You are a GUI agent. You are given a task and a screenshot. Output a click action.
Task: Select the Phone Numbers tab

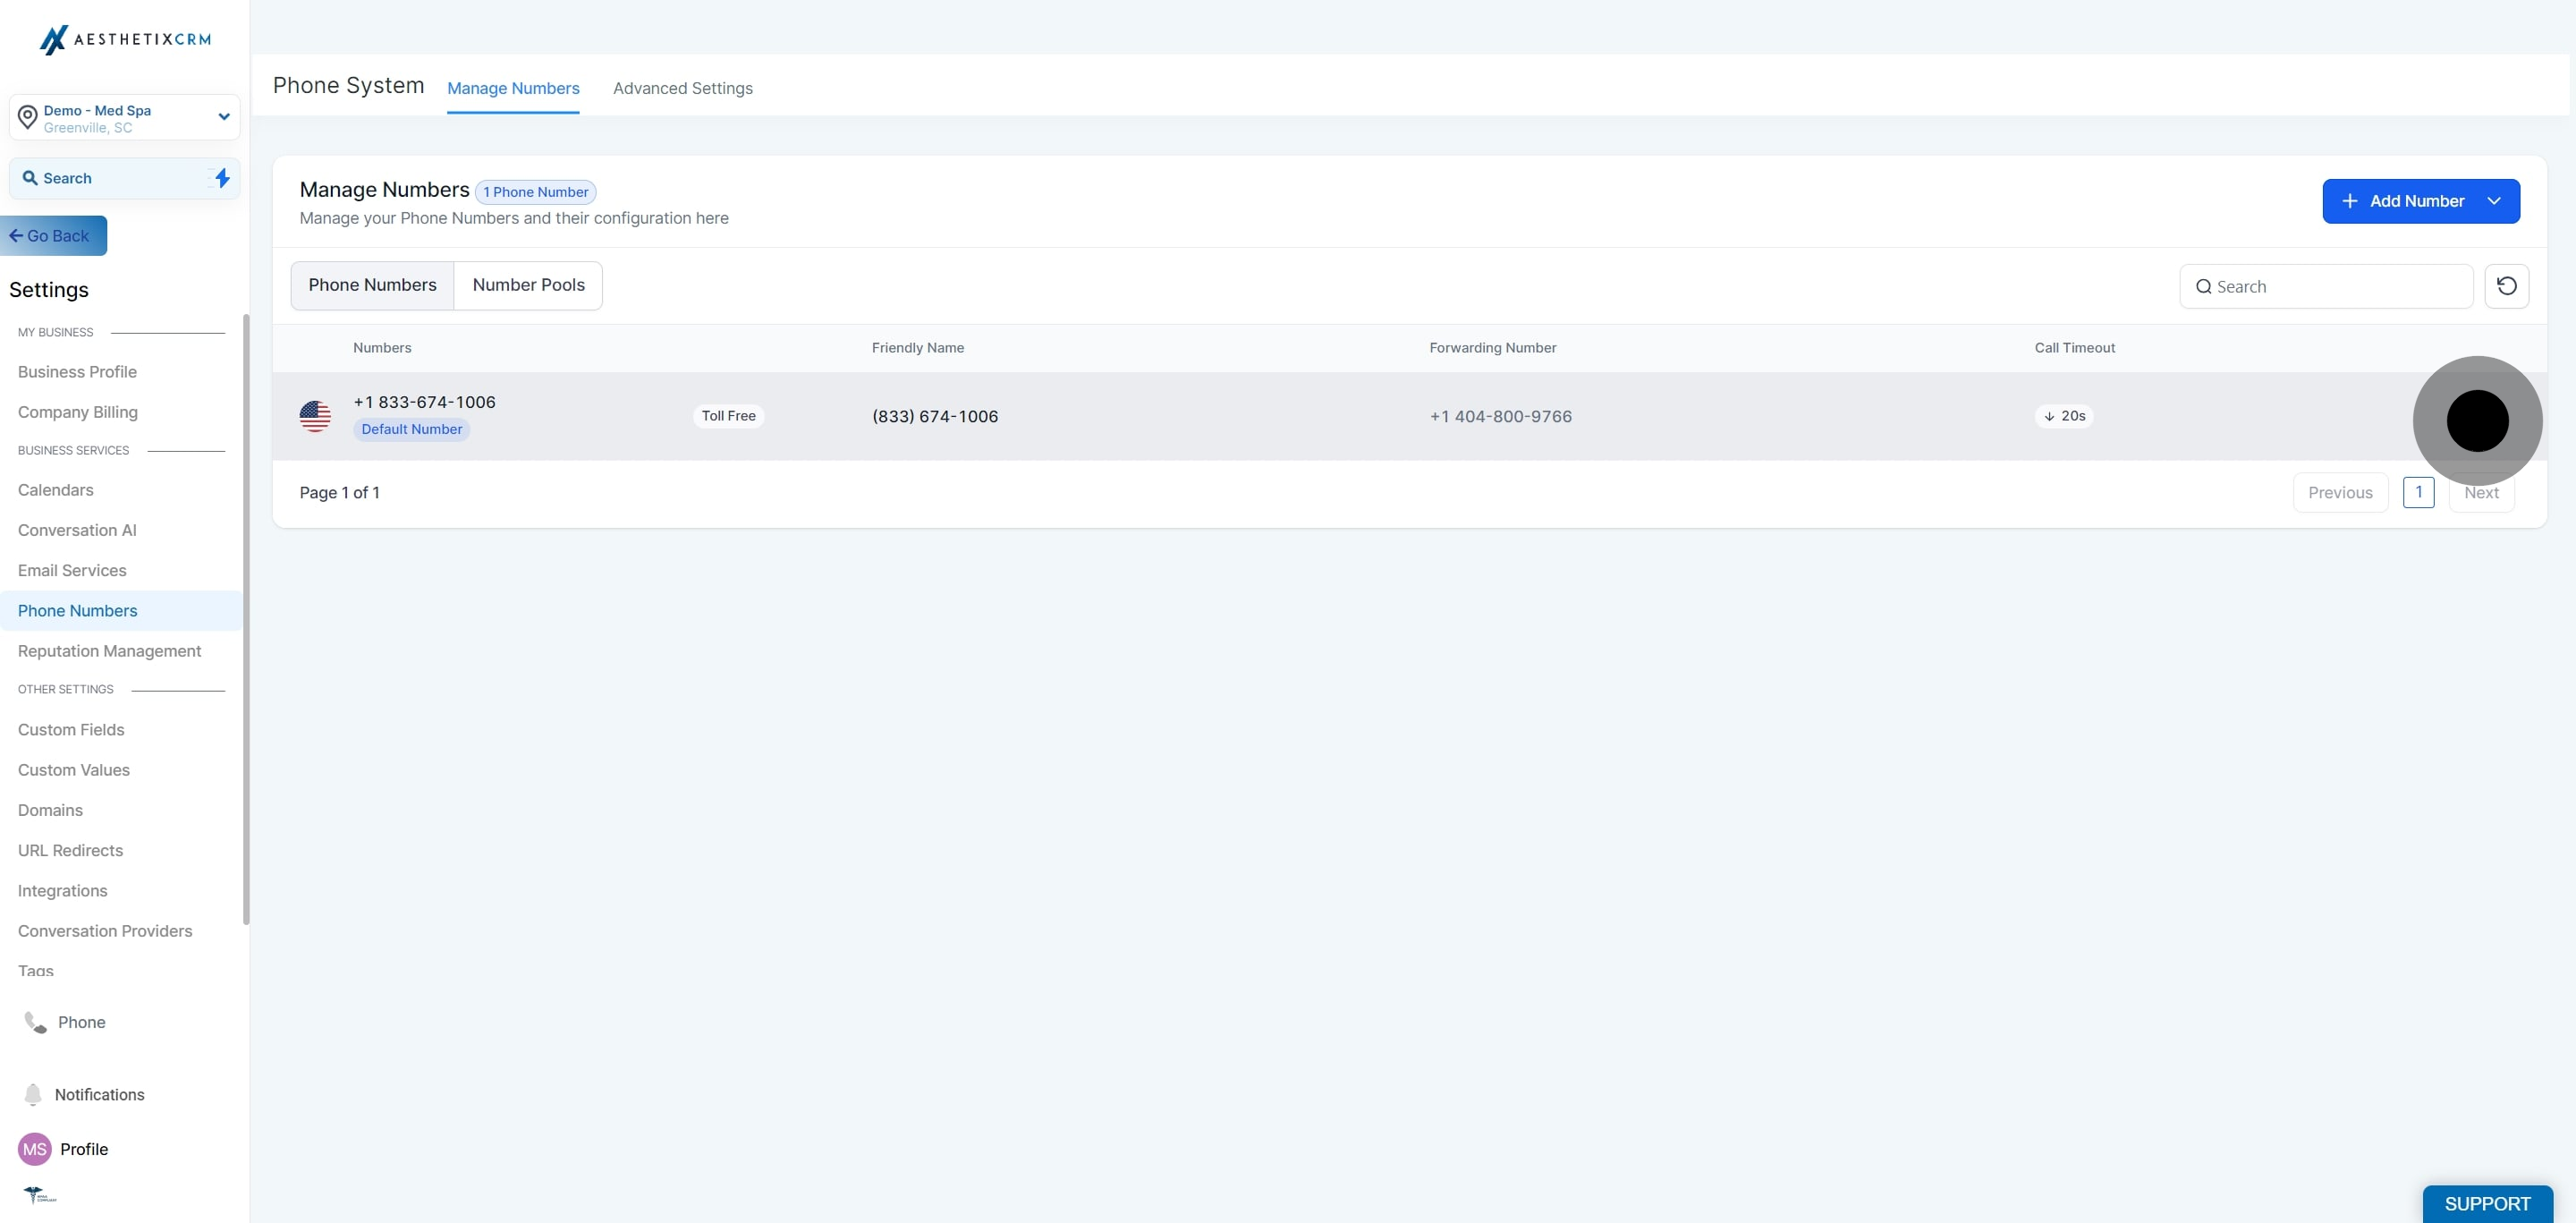372,285
